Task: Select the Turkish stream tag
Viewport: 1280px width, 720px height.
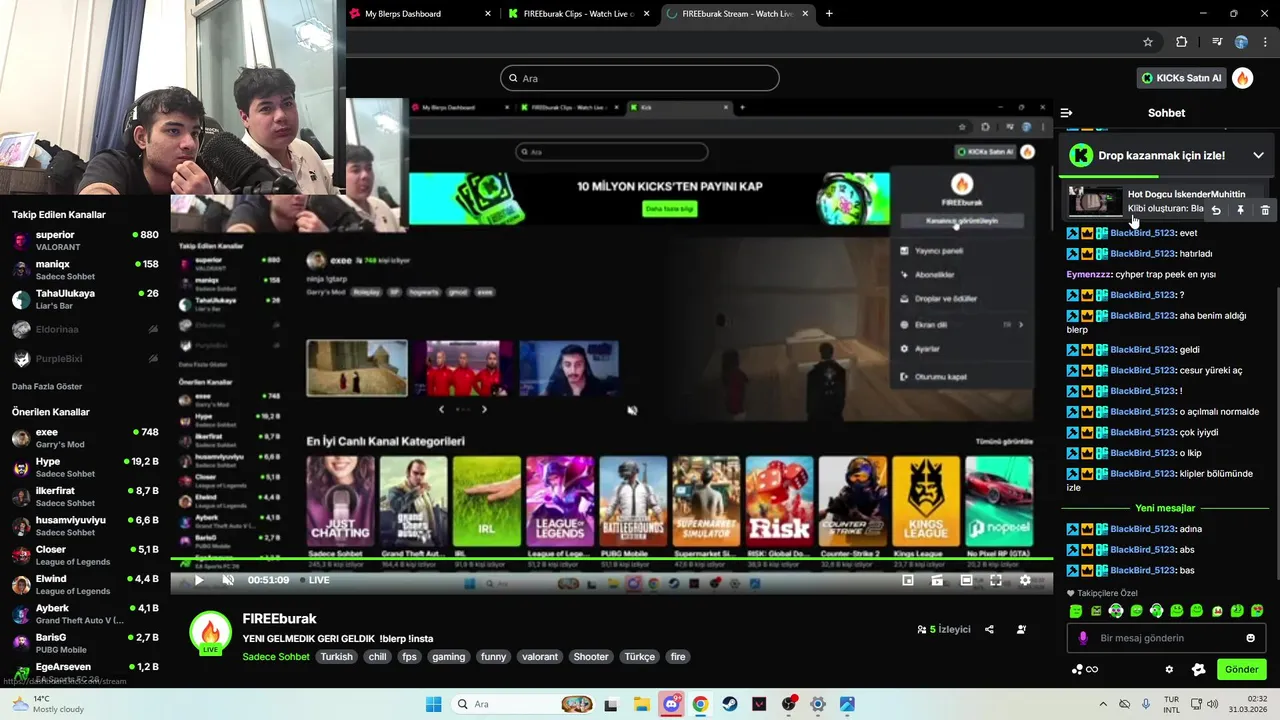Action: 337,657
